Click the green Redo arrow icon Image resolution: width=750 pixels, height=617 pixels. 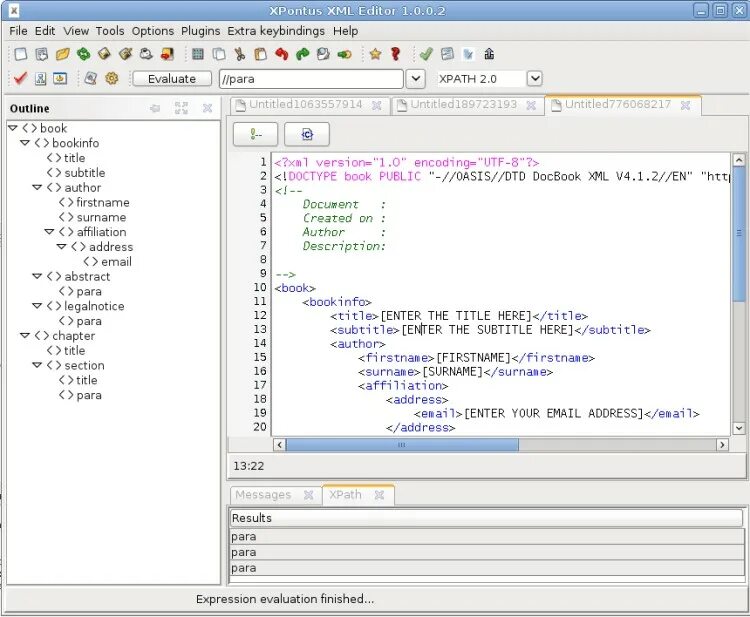pyautogui.click(x=303, y=54)
